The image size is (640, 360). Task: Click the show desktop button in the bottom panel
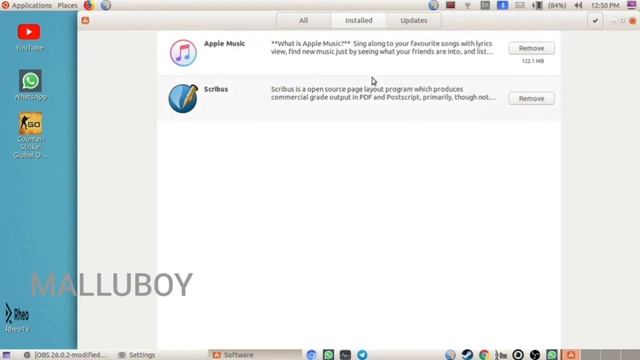(6, 355)
